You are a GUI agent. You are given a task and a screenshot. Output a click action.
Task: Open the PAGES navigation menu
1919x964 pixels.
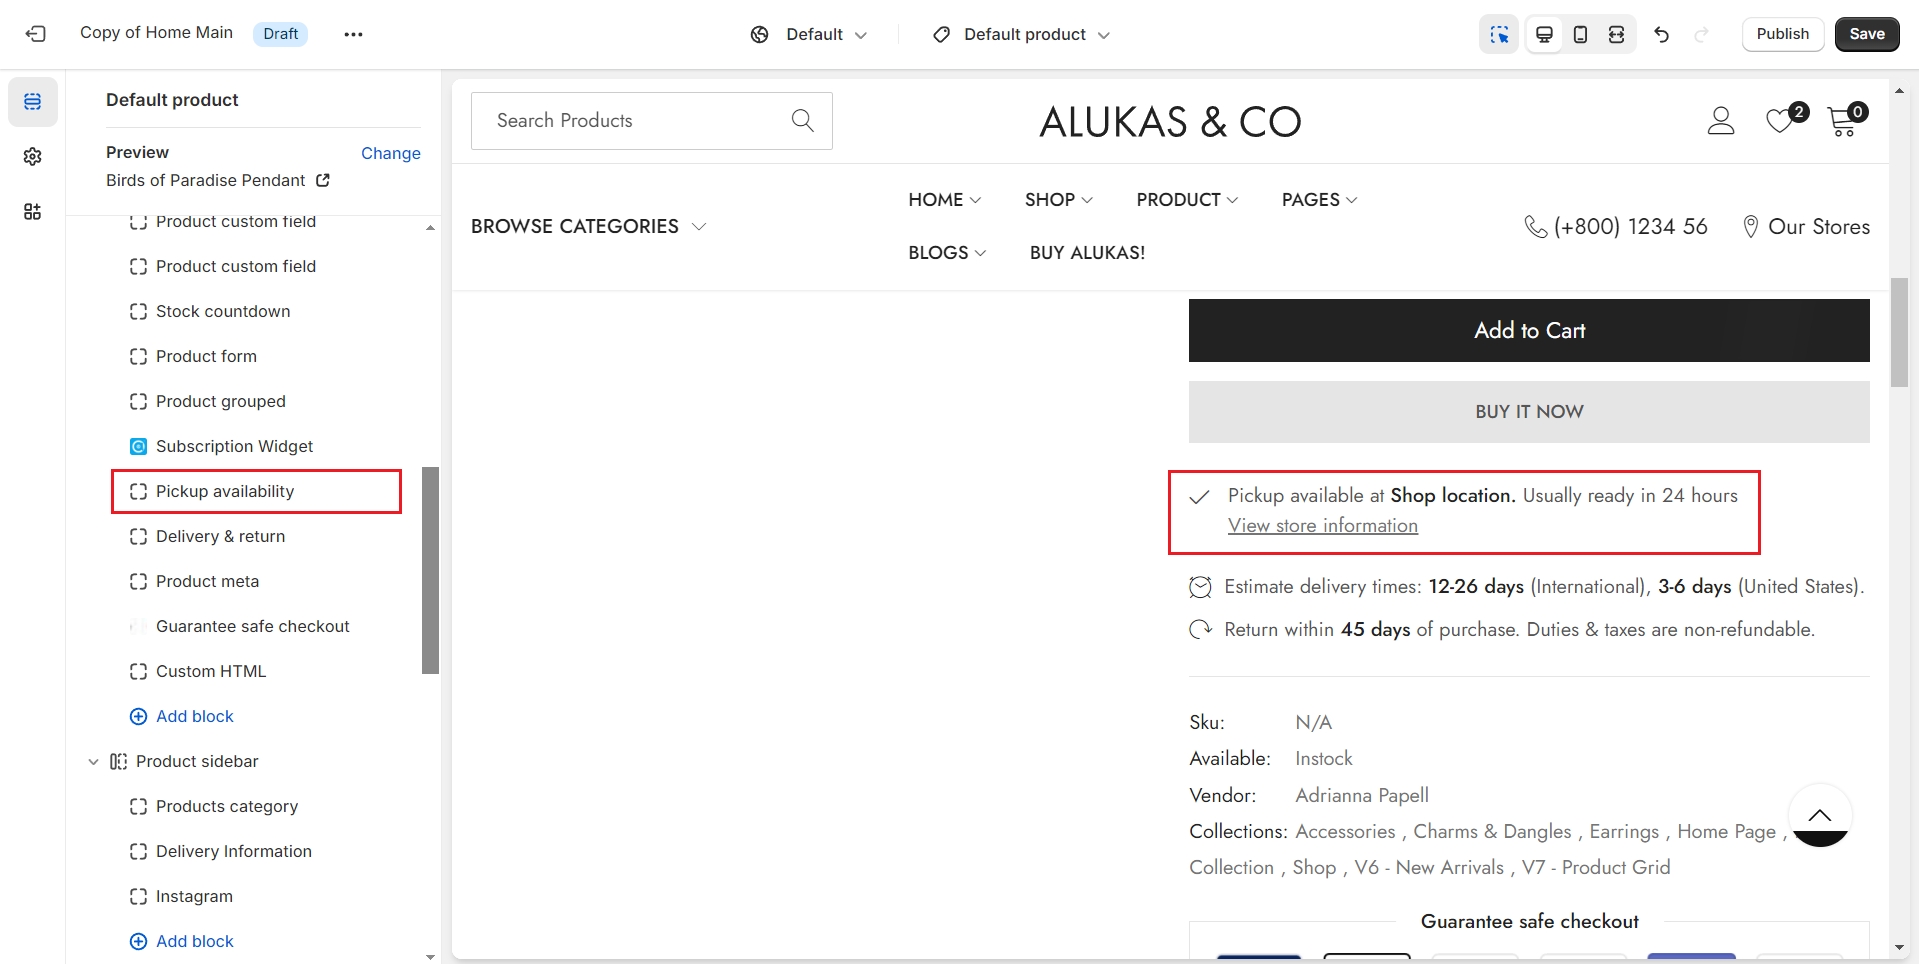point(1318,200)
